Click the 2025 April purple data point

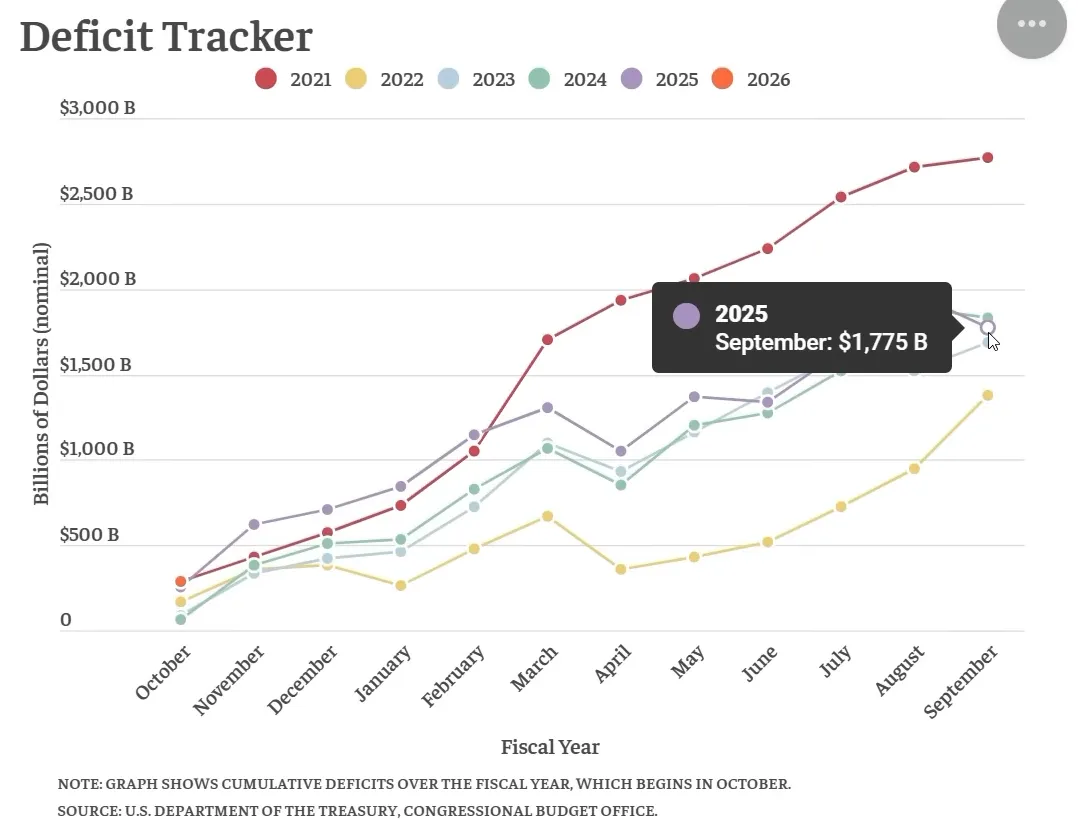click(621, 451)
